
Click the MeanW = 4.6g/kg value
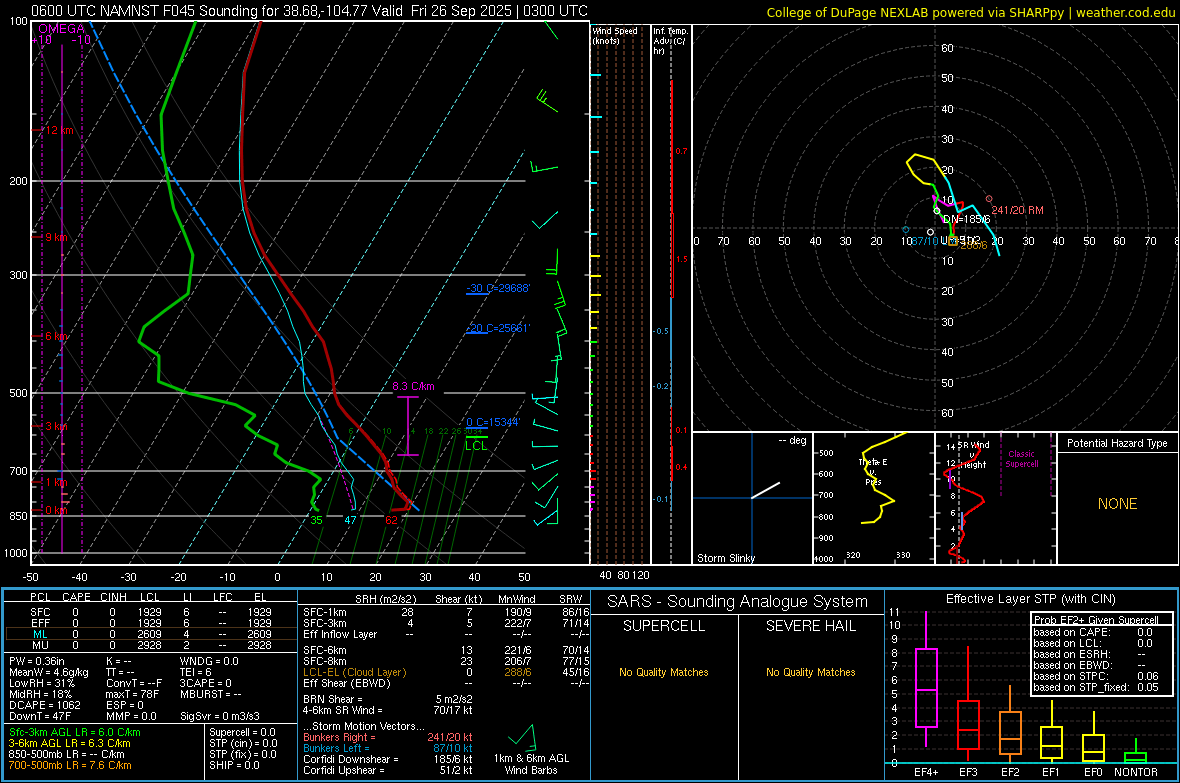pyautogui.click(x=48, y=672)
